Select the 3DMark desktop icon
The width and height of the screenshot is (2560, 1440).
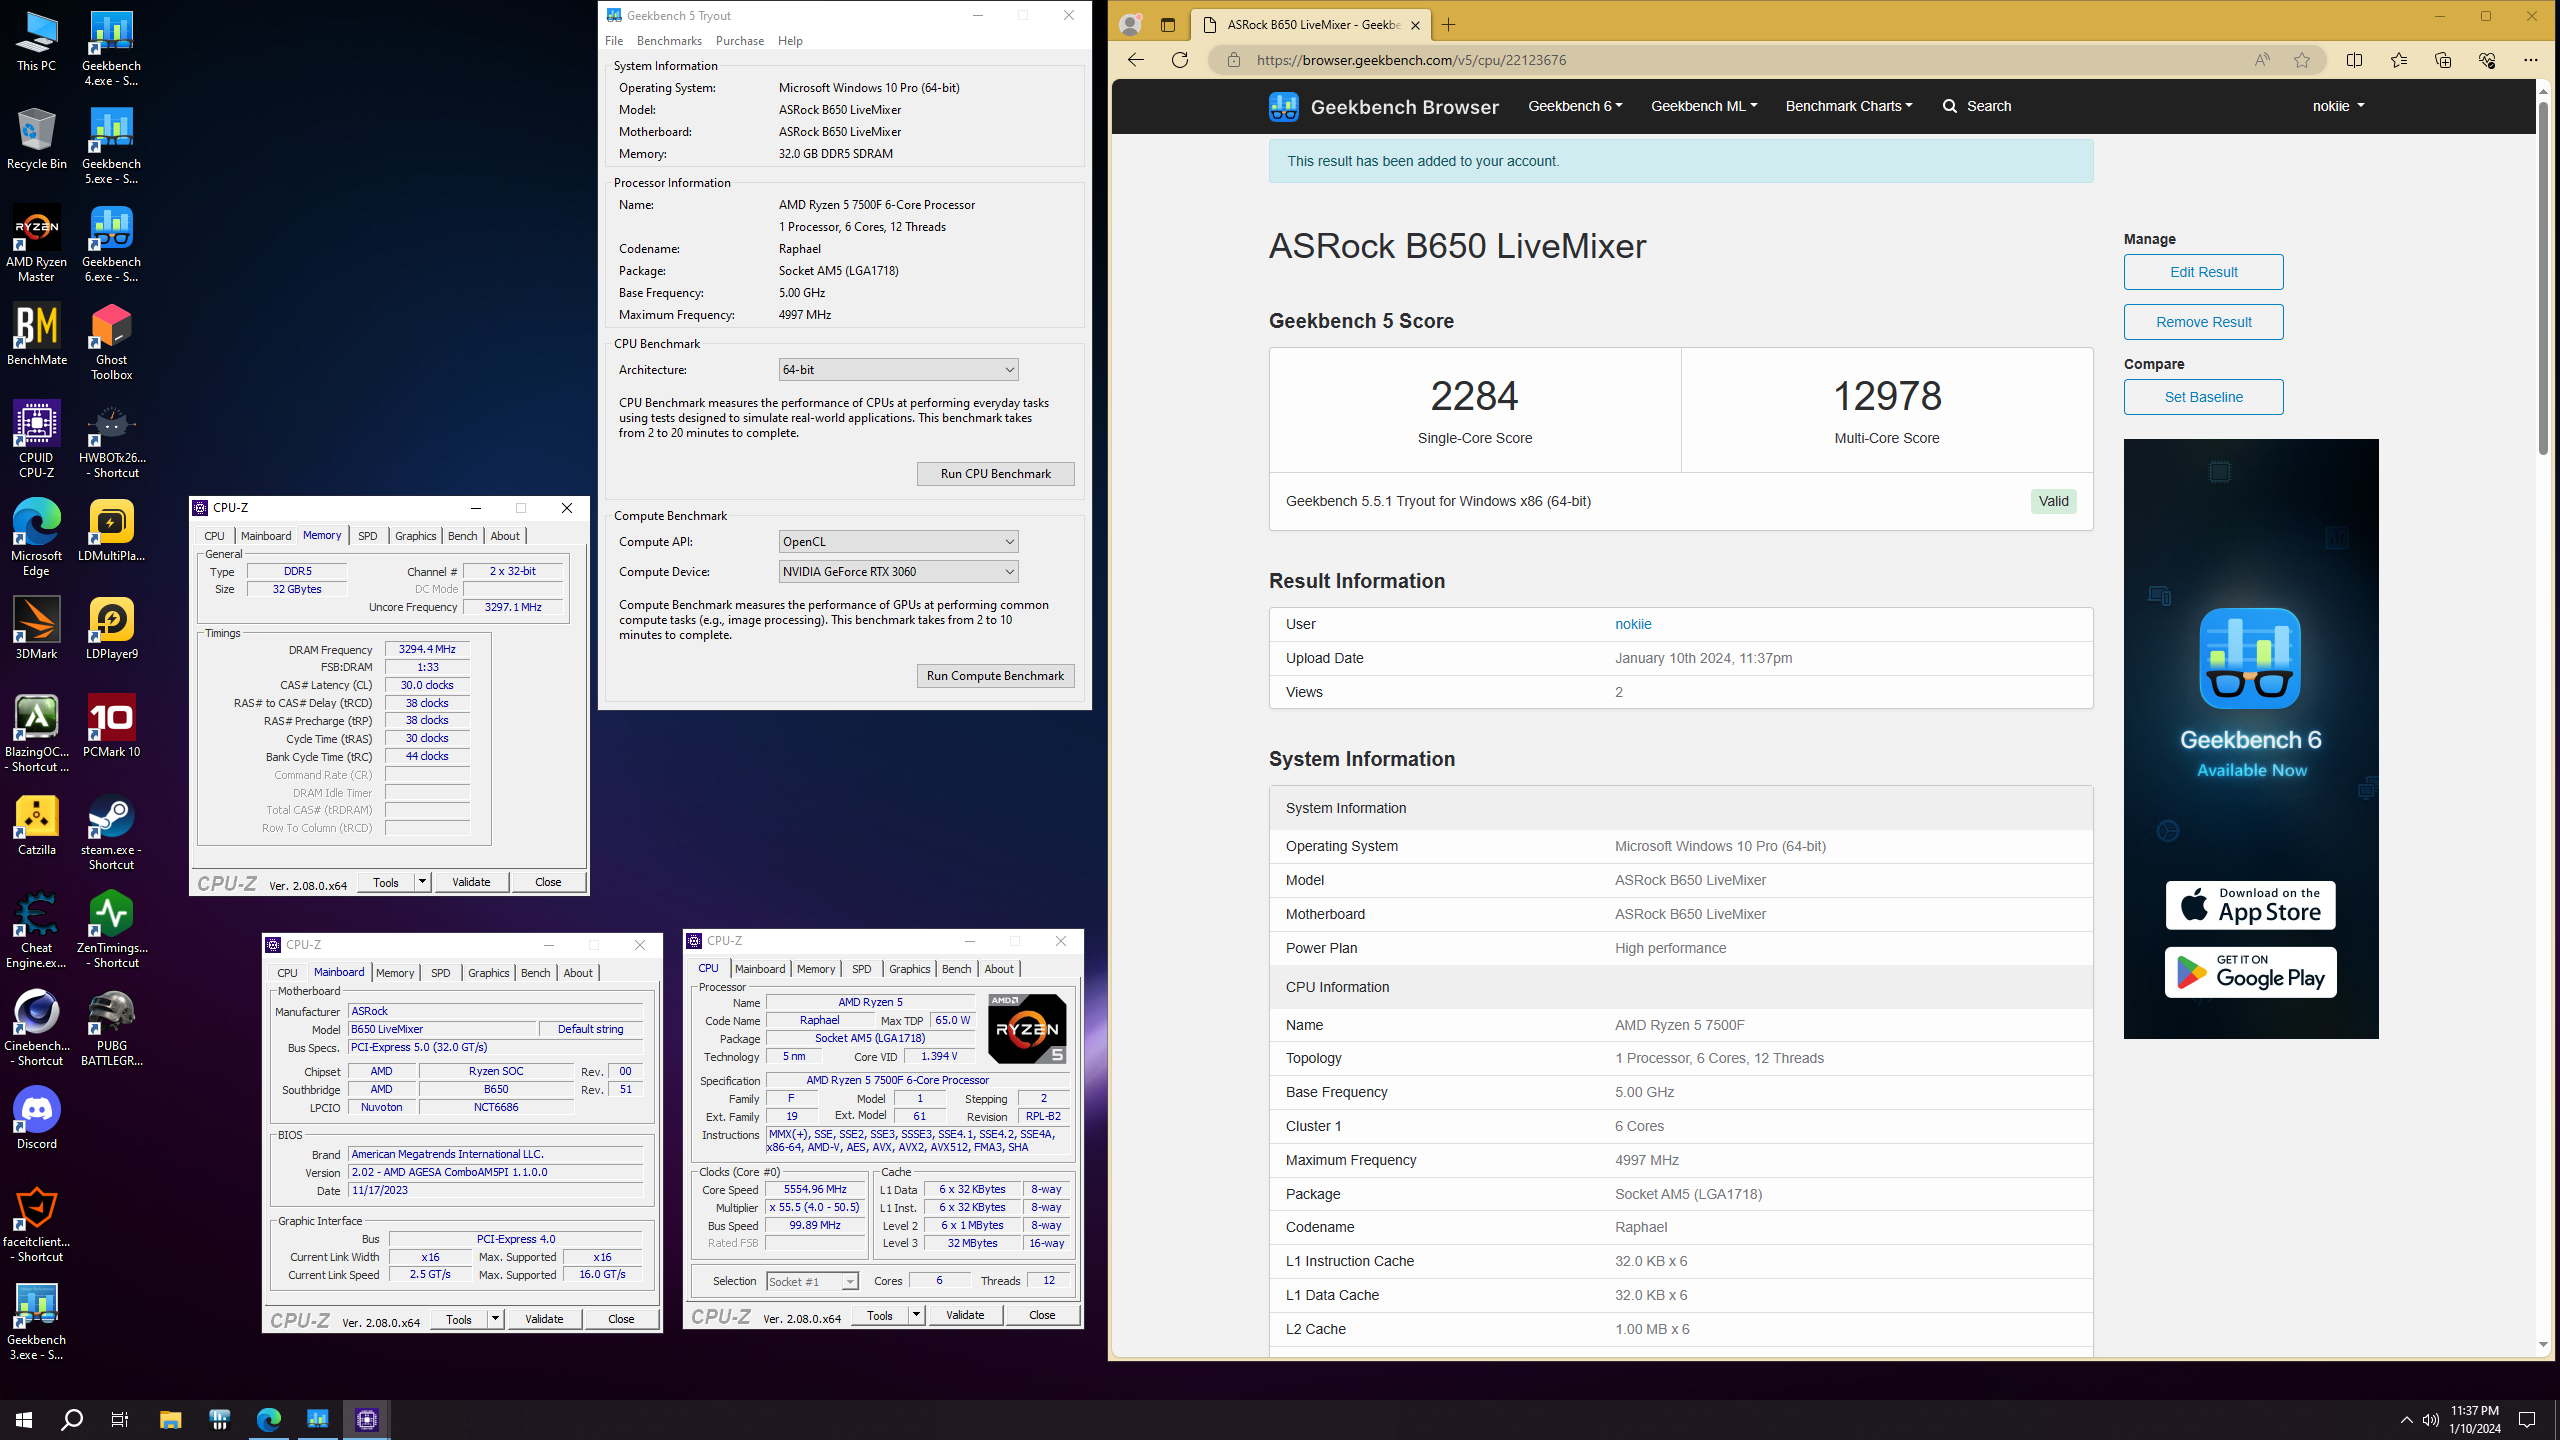(x=36, y=629)
